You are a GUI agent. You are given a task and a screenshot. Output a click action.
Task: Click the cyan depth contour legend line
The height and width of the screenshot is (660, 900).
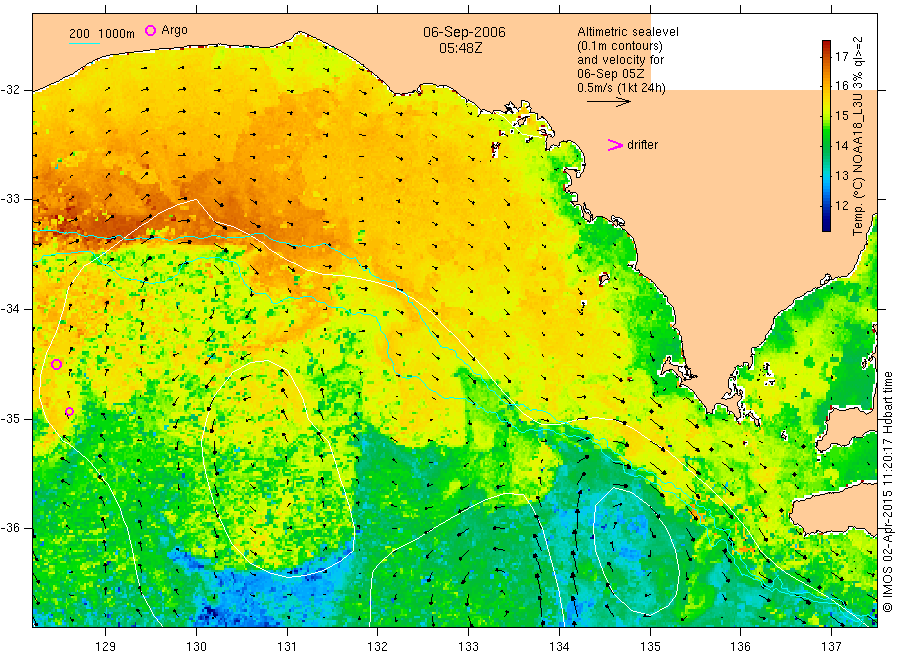[x=84, y=43]
